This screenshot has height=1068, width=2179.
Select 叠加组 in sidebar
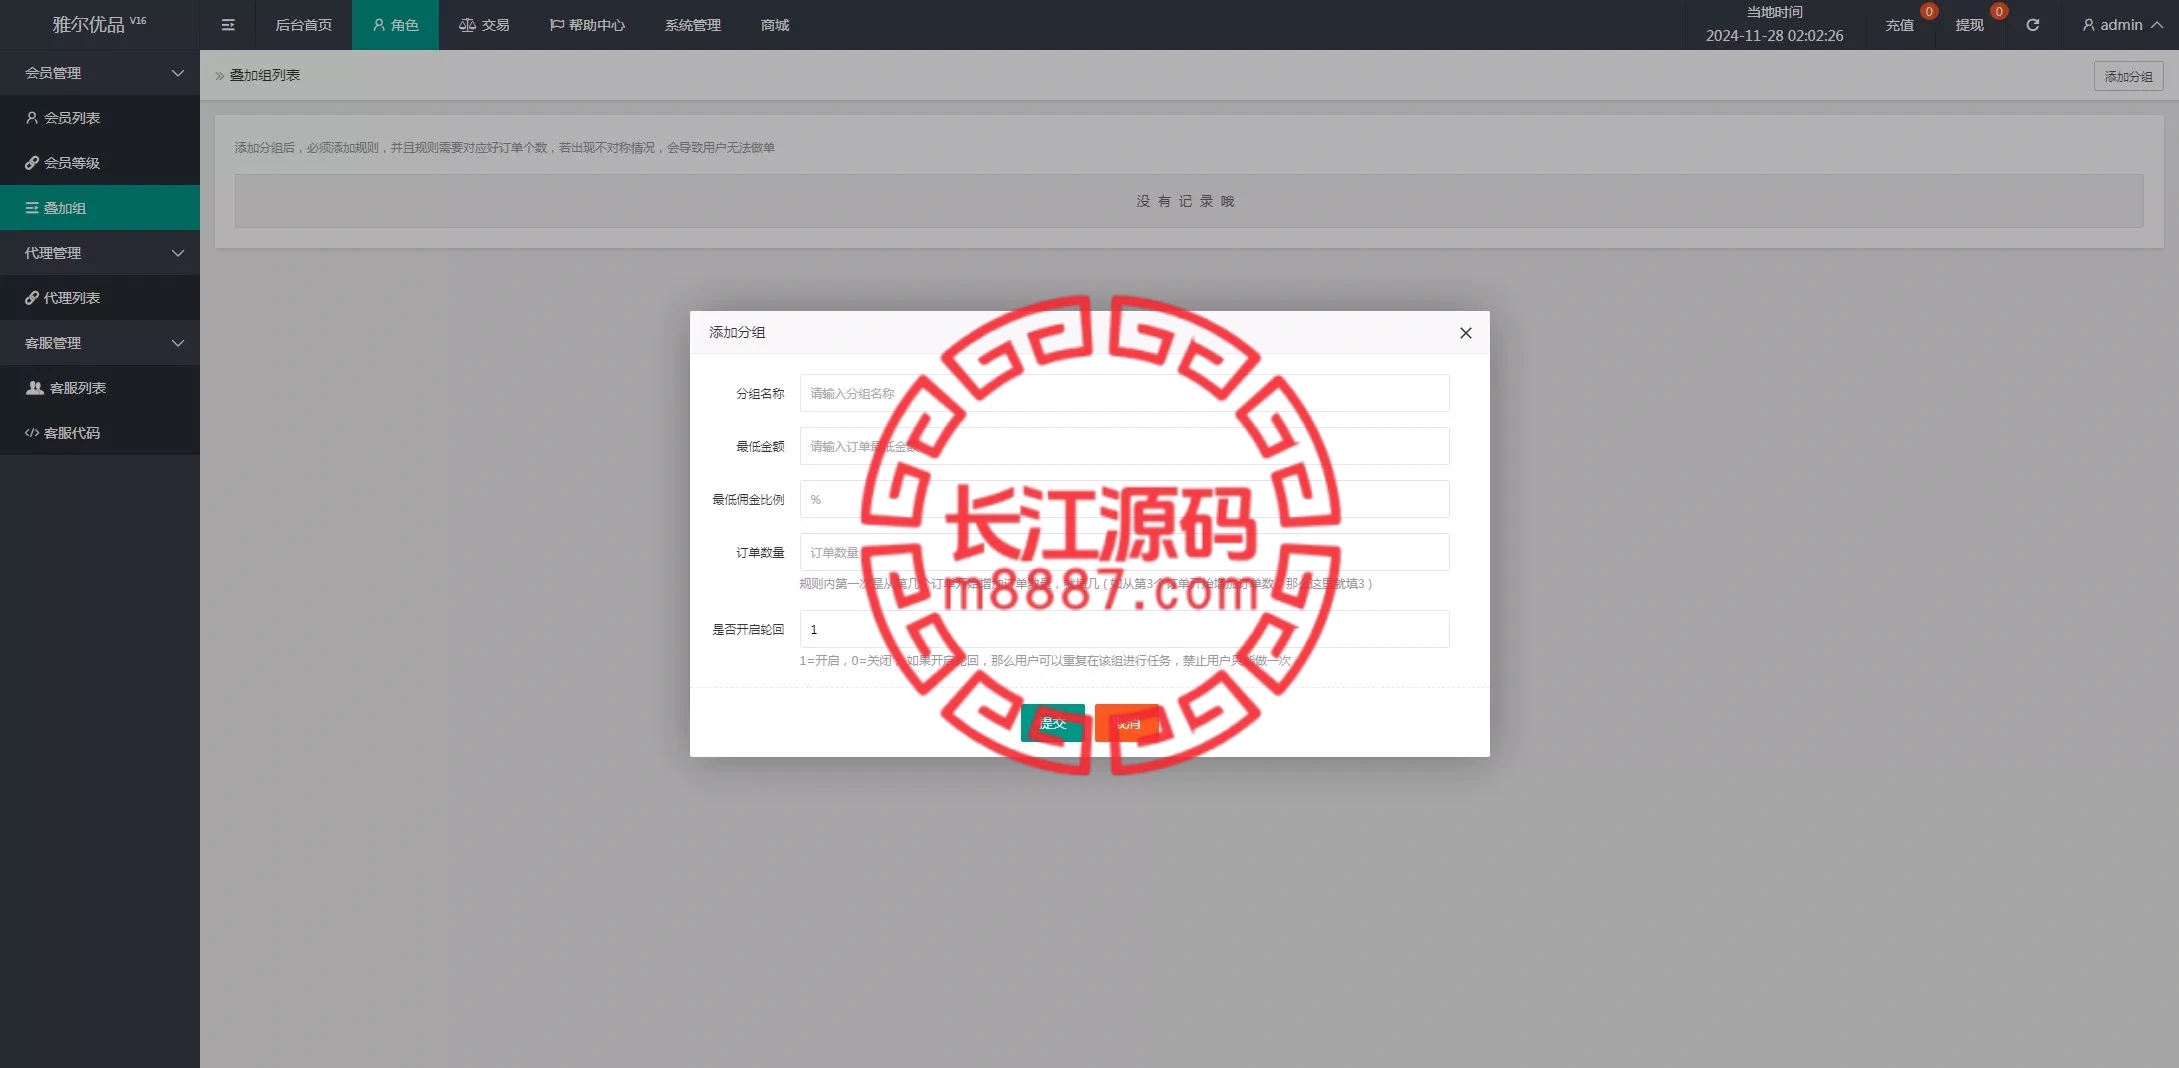pyautogui.click(x=100, y=208)
